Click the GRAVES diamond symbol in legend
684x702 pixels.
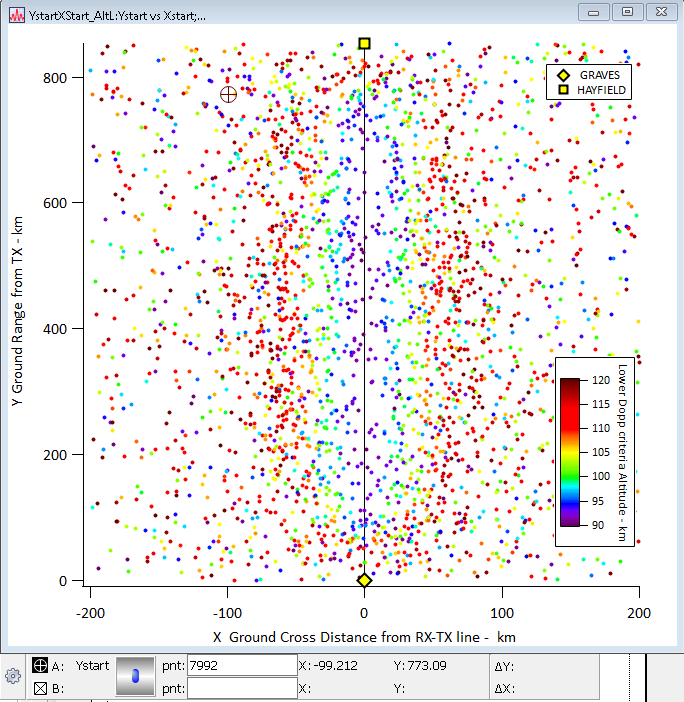[x=564, y=75]
